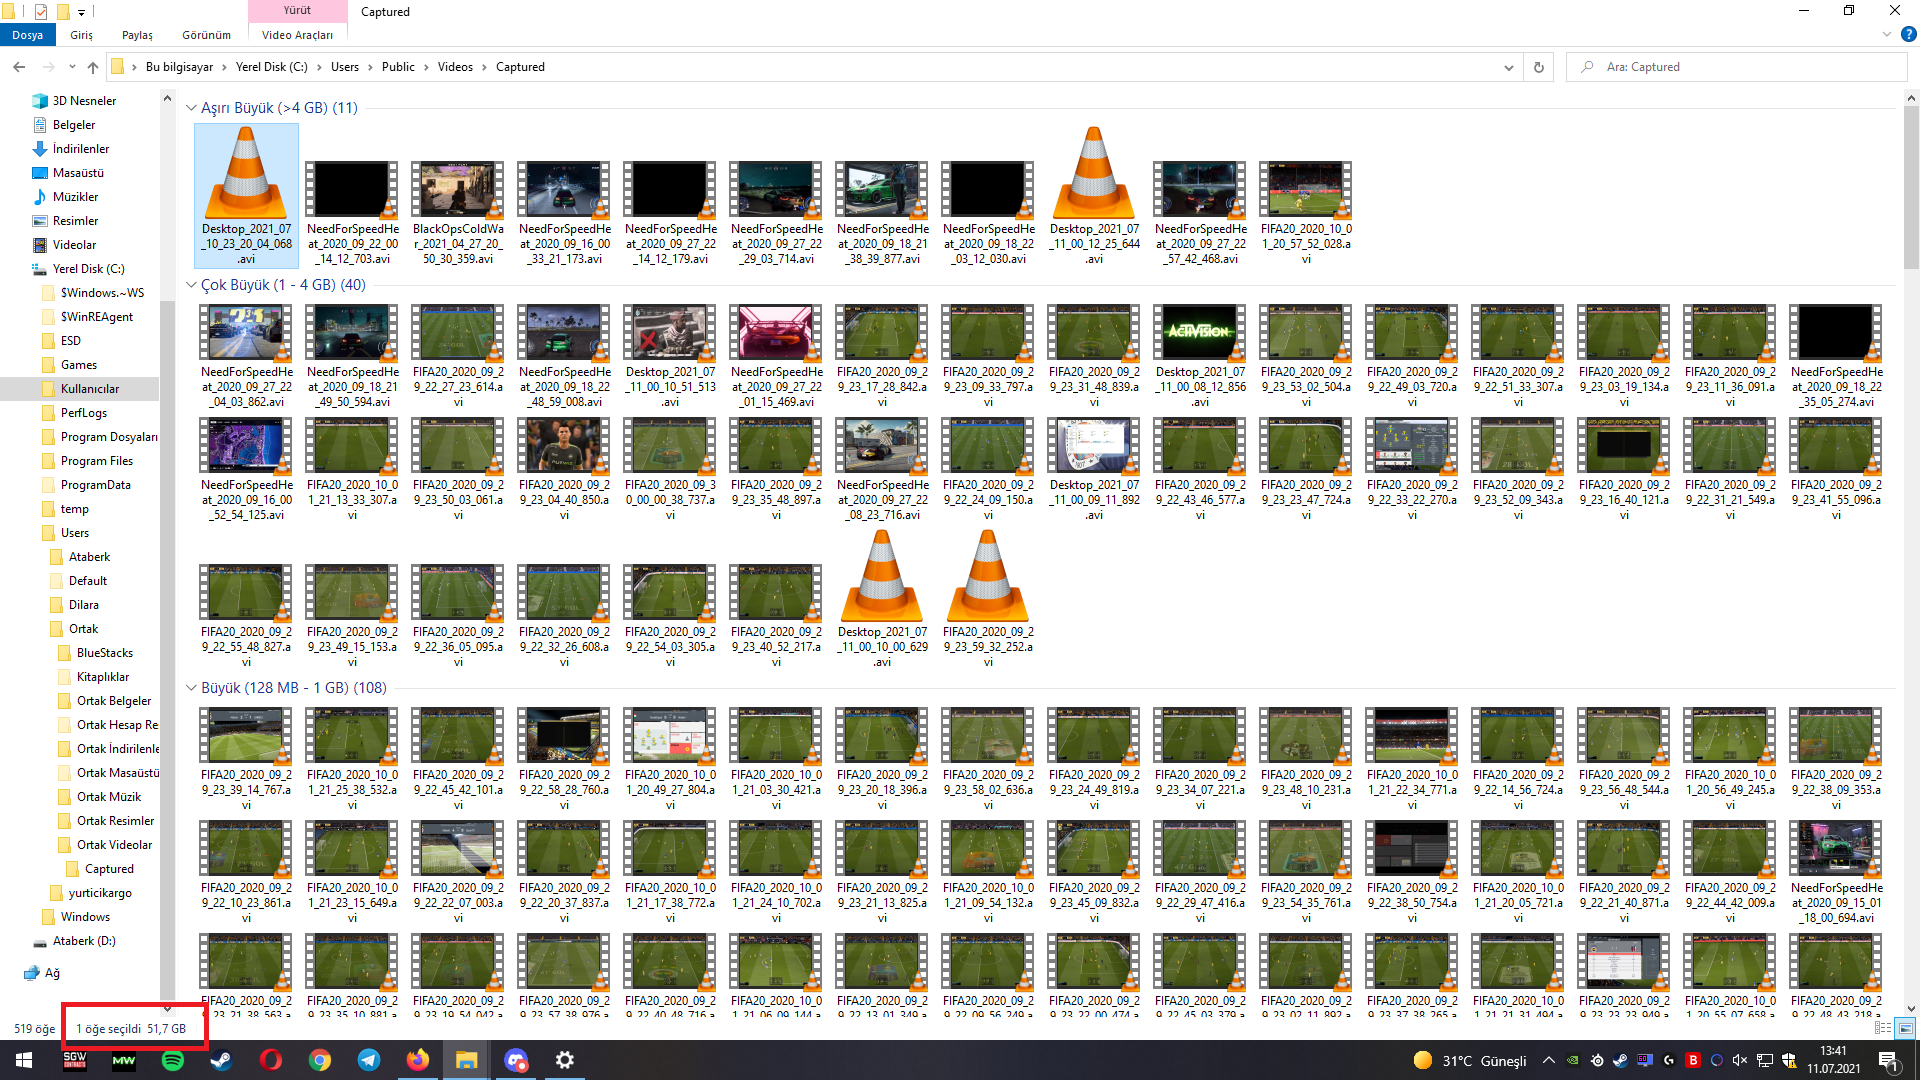Collapse the Çok Büyük group
The width and height of the screenshot is (1920, 1080).
[x=191, y=285]
